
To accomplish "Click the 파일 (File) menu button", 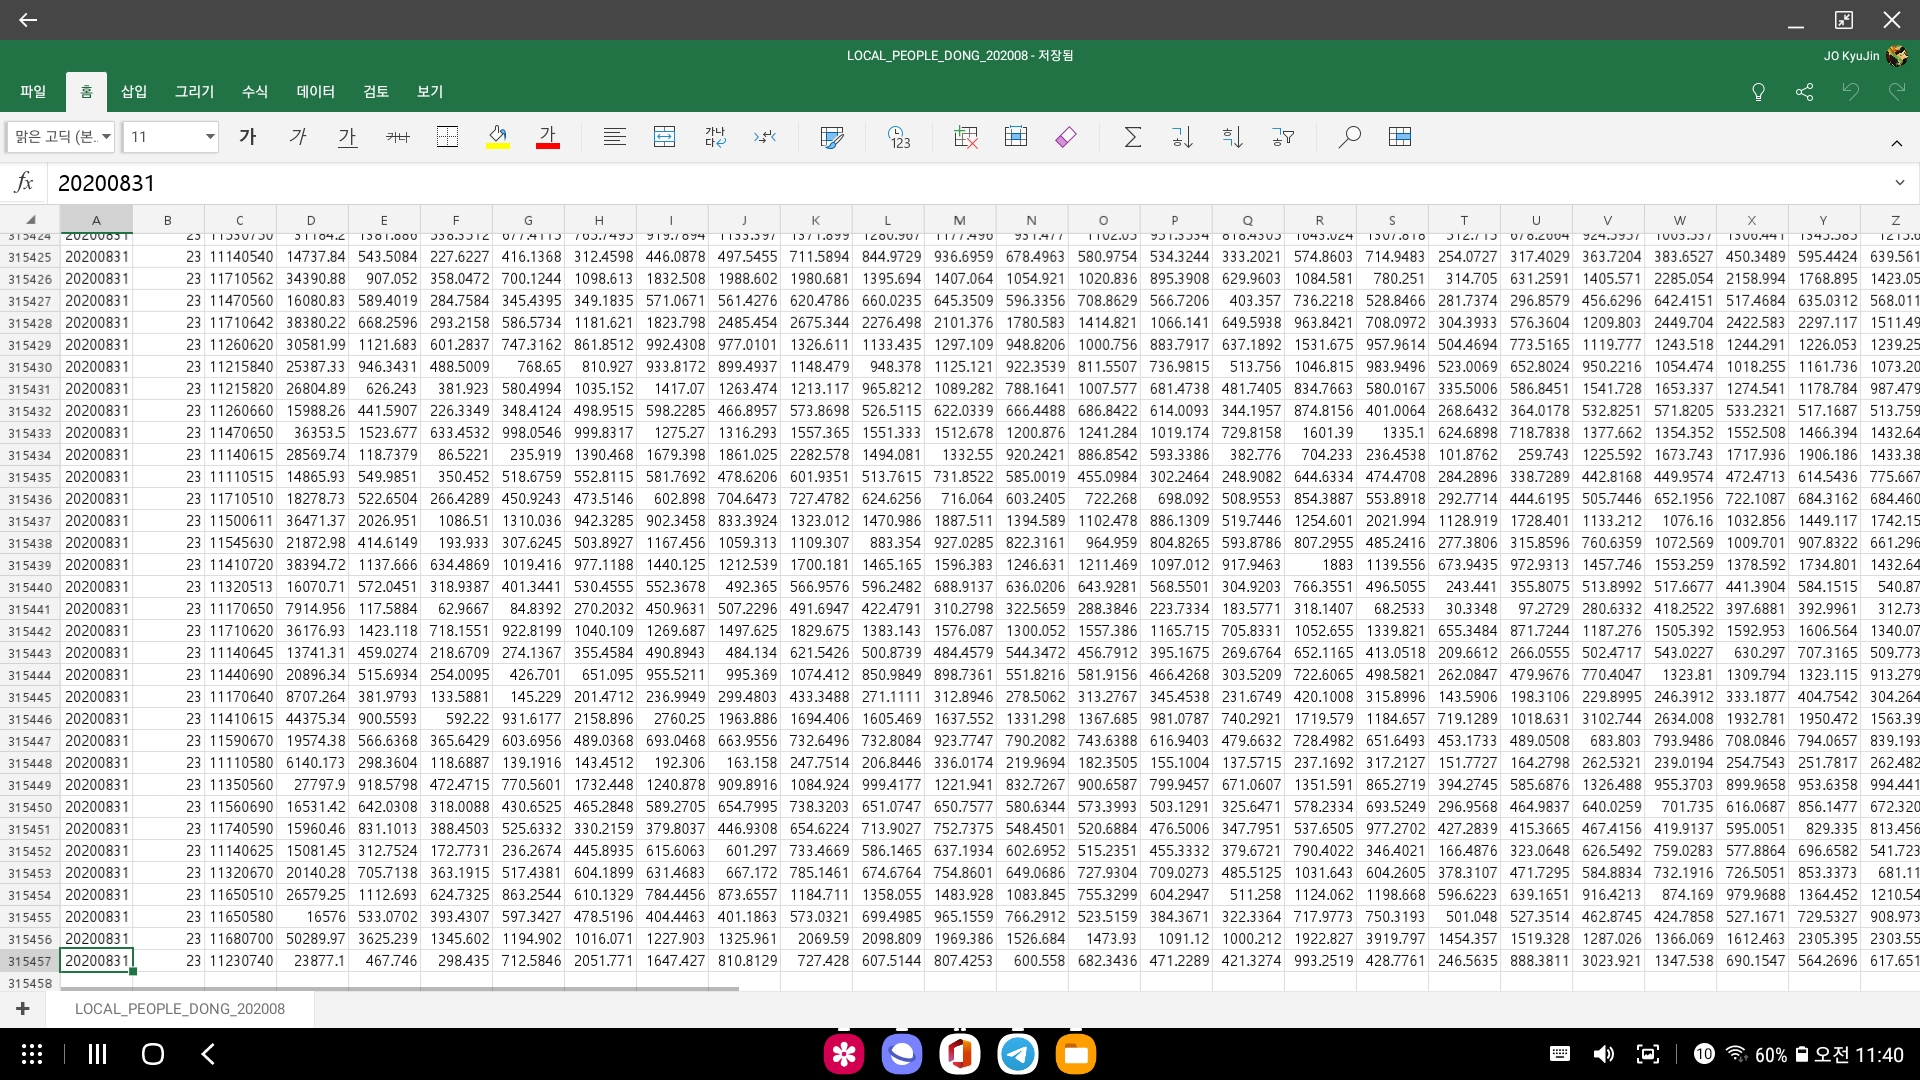I will pyautogui.click(x=33, y=91).
